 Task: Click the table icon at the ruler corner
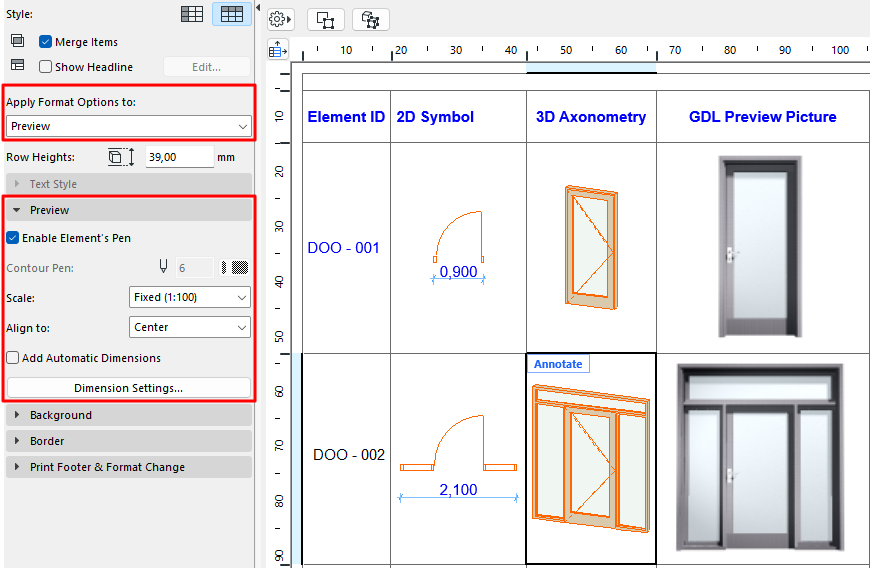point(278,50)
